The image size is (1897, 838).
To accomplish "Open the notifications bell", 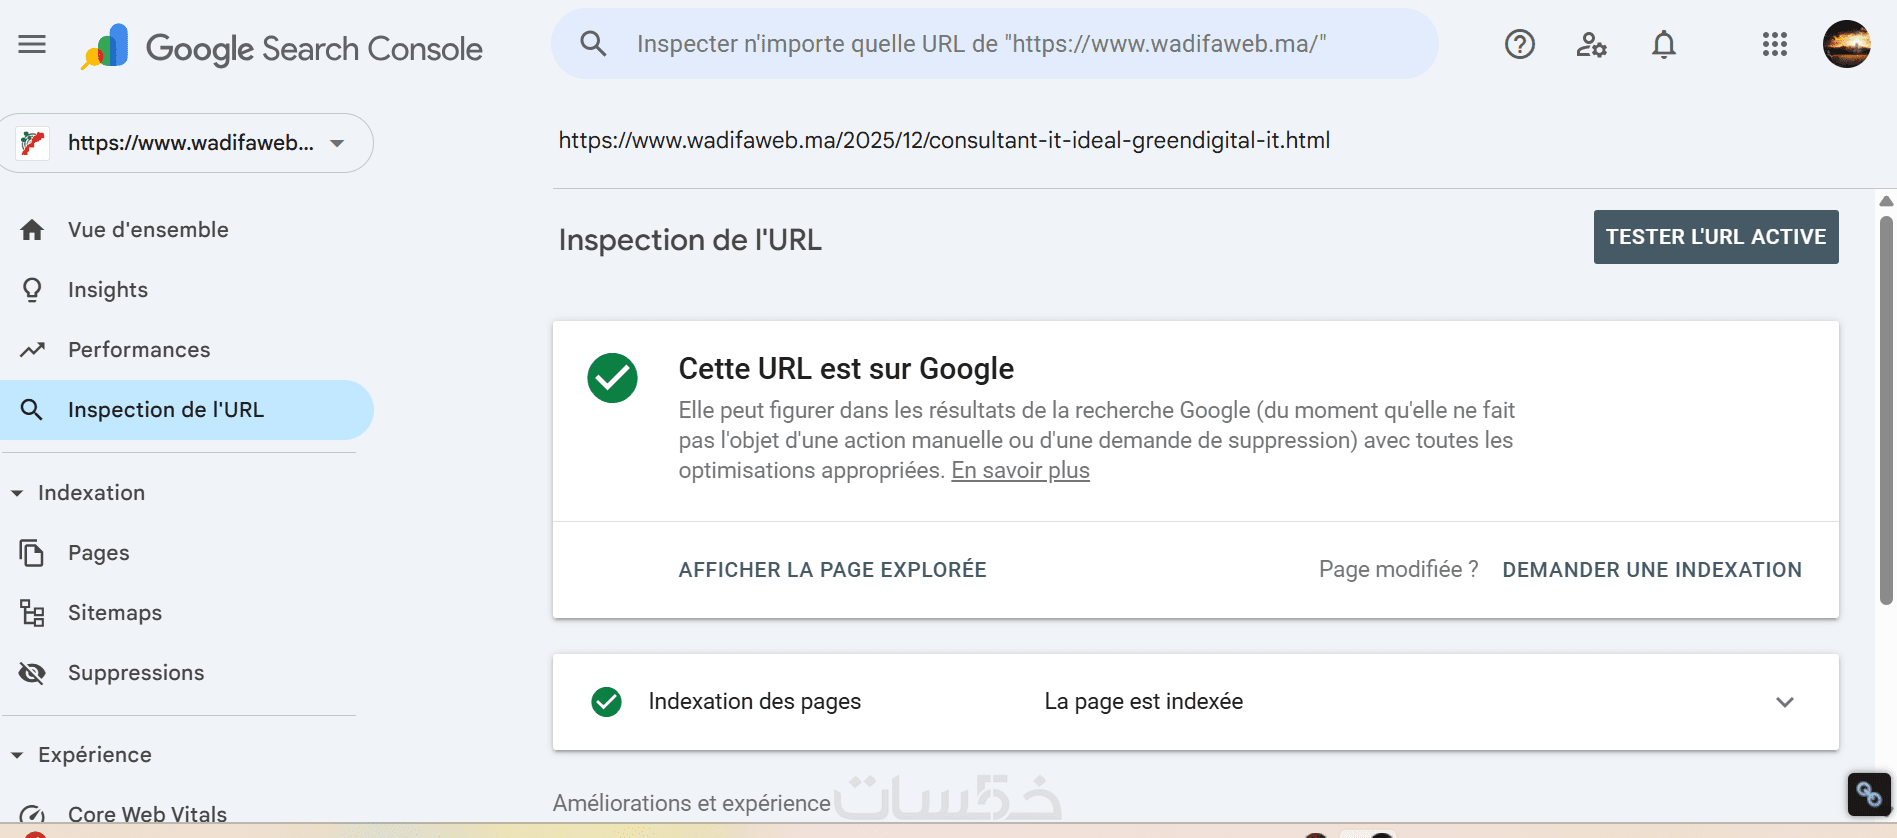I will click(1663, 44).
